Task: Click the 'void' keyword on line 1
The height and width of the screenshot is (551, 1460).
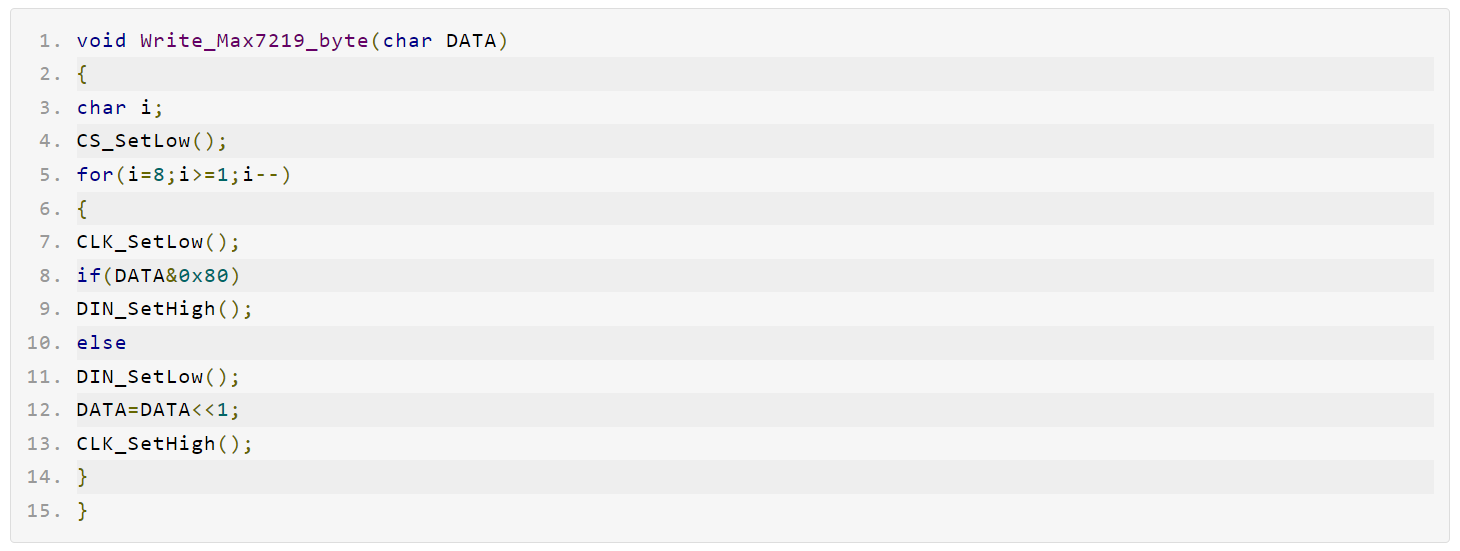Action: pyautogui.click(x=101, y=41)
